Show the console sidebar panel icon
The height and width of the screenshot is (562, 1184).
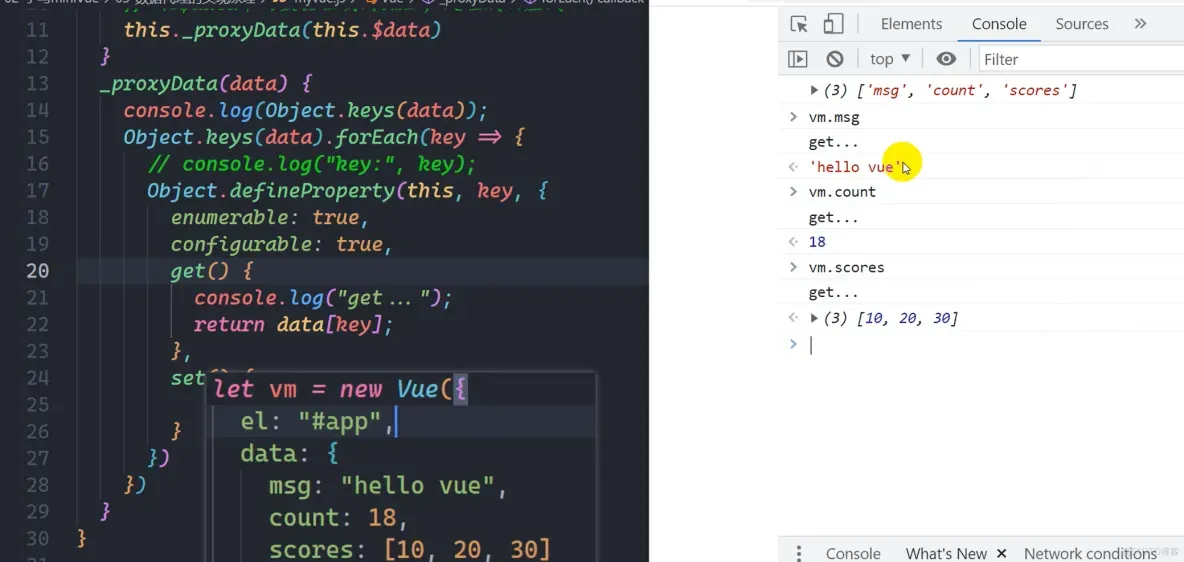pos(797,59)
